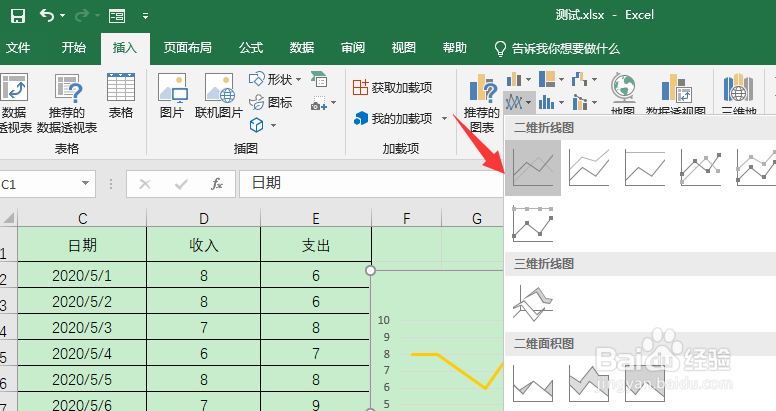The height and width of the screenshot is (411, 776).
Task: Switch to the 帮助 tab
Action: pos(455,48)
